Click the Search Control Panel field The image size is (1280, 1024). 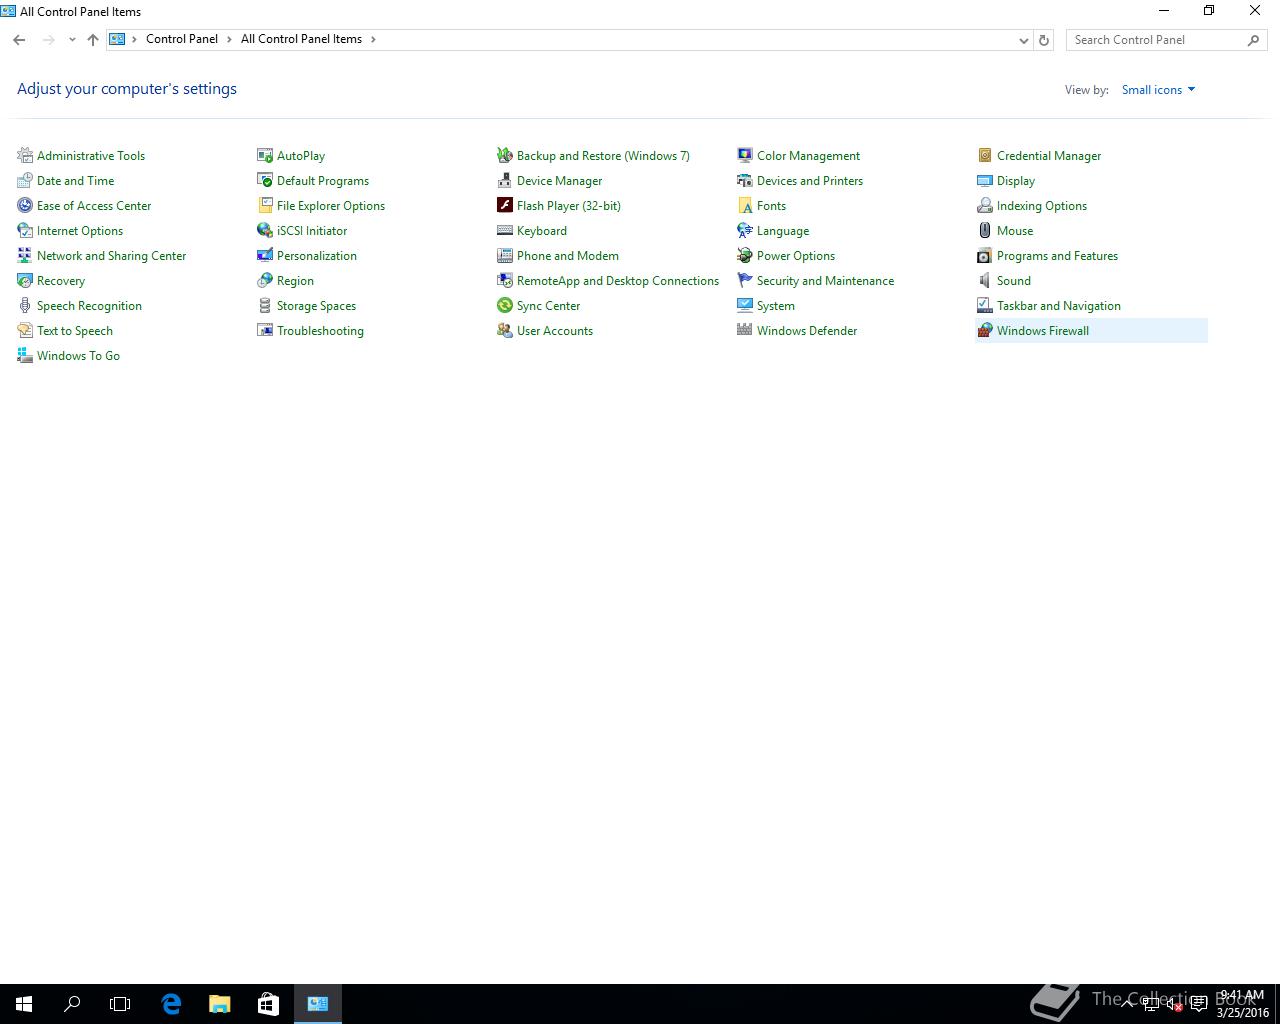coord(1166,40)
